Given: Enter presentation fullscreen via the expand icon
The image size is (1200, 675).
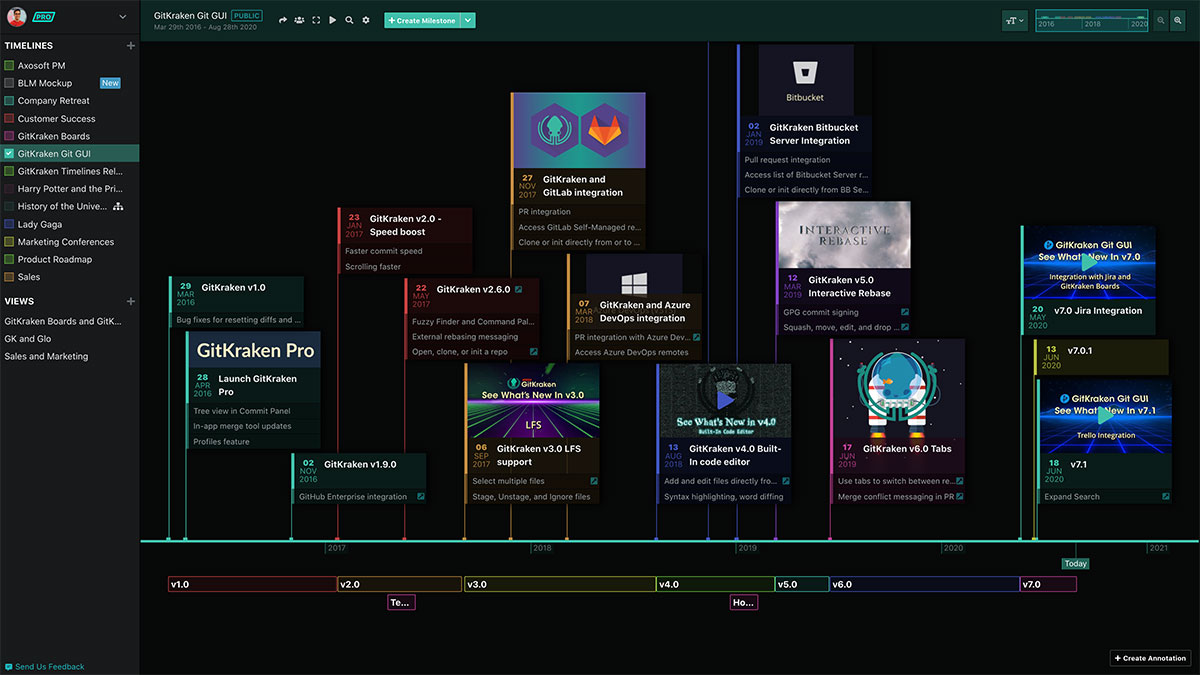Looking at the screenshot, I should 316,20.
